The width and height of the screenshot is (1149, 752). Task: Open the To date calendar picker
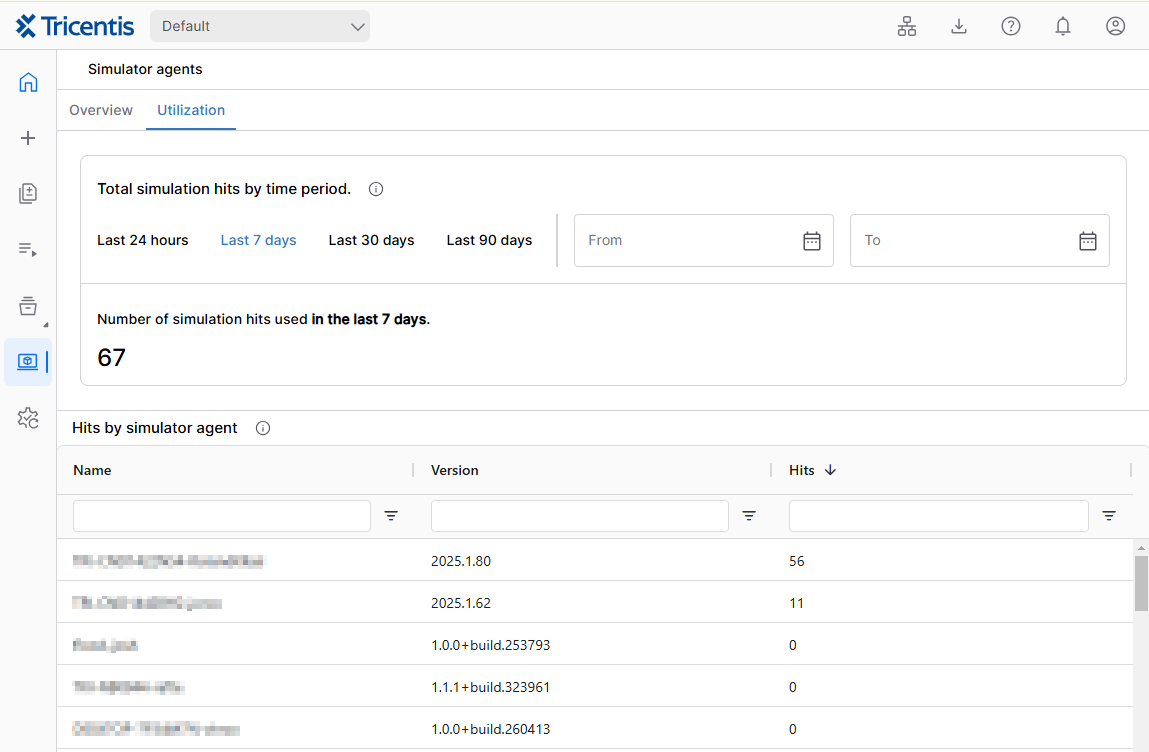(x=1088, y=241)
